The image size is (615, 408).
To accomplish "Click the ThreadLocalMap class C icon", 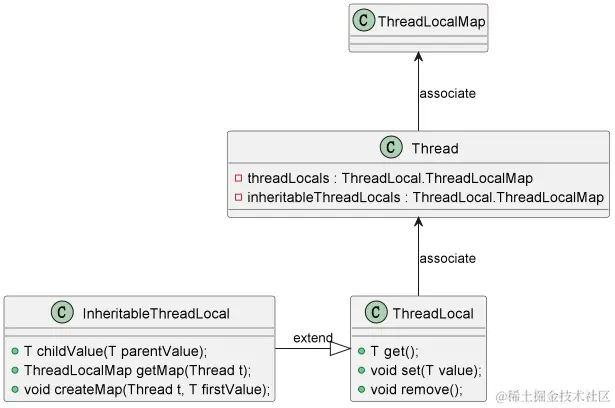I will tap(364, 20).
